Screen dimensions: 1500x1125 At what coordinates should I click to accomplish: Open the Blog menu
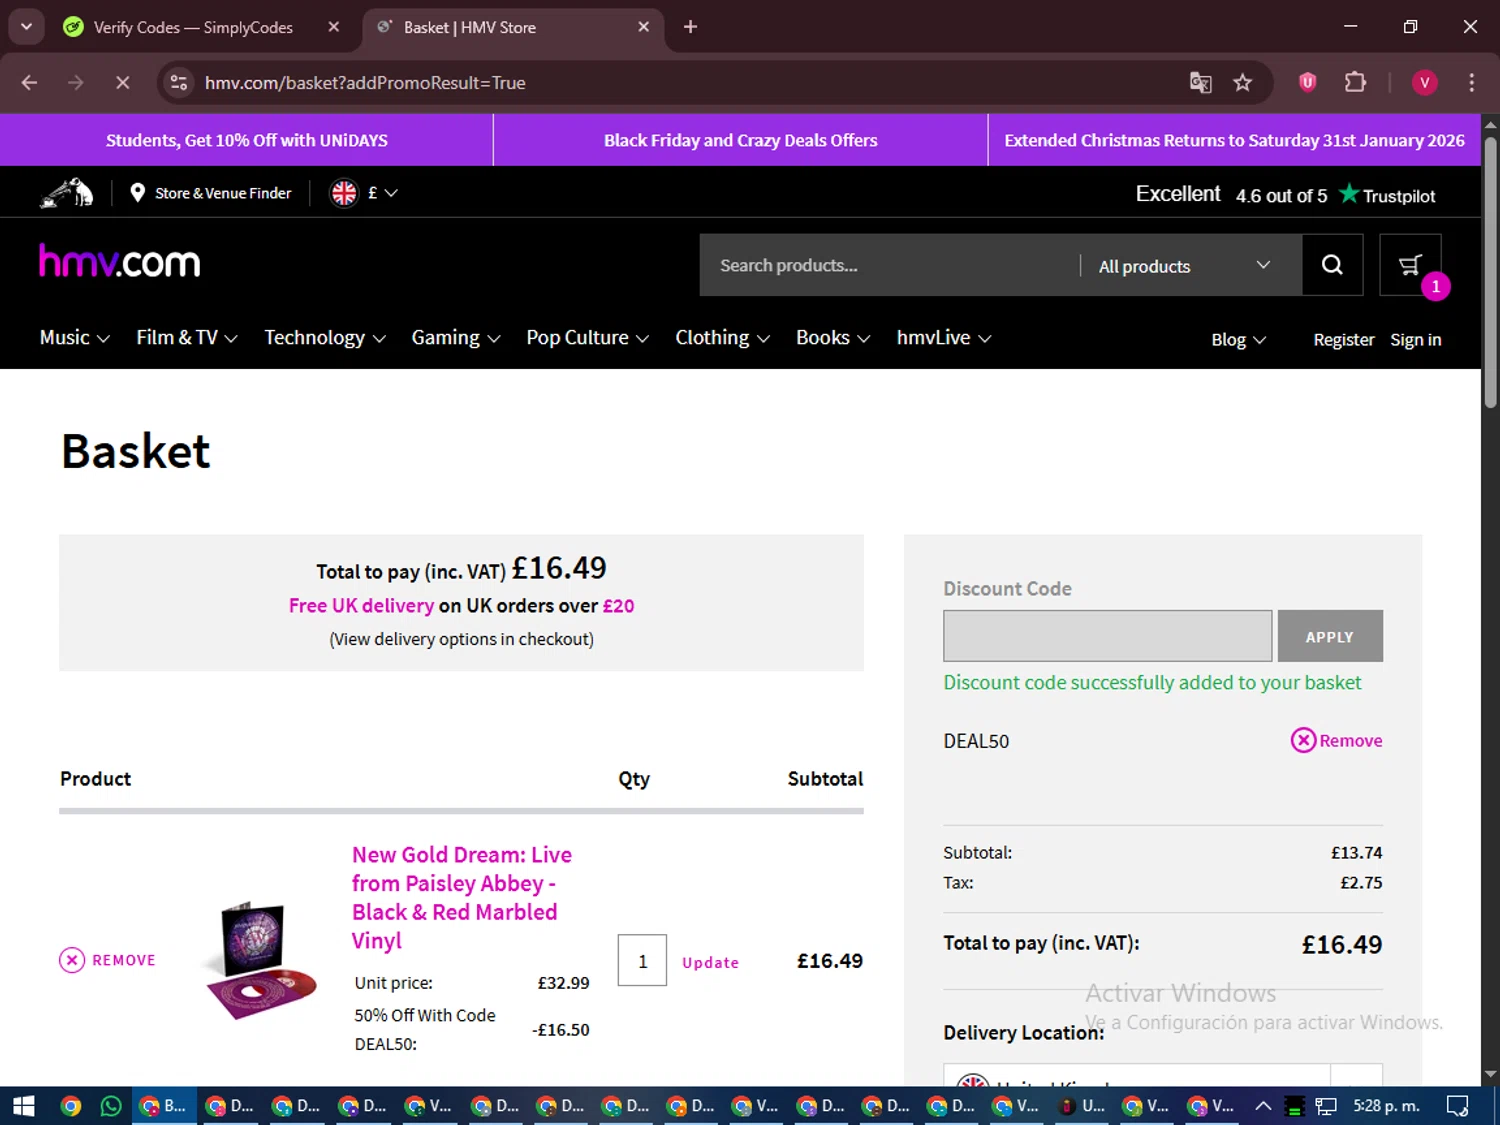pyautogui.click(x=1239, y=340)
